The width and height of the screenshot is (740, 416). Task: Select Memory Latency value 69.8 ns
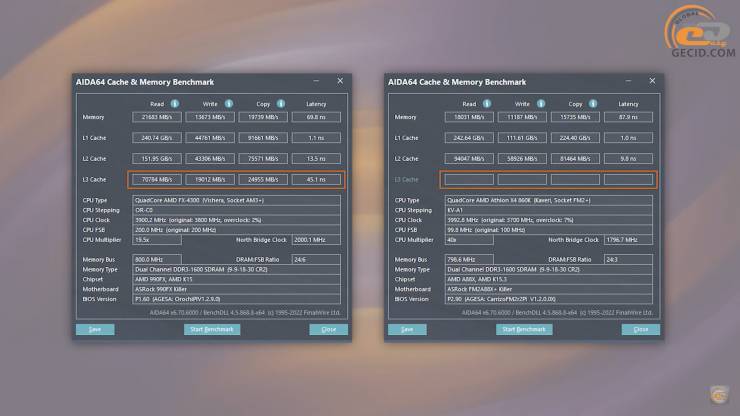click(x=316, y=117)
